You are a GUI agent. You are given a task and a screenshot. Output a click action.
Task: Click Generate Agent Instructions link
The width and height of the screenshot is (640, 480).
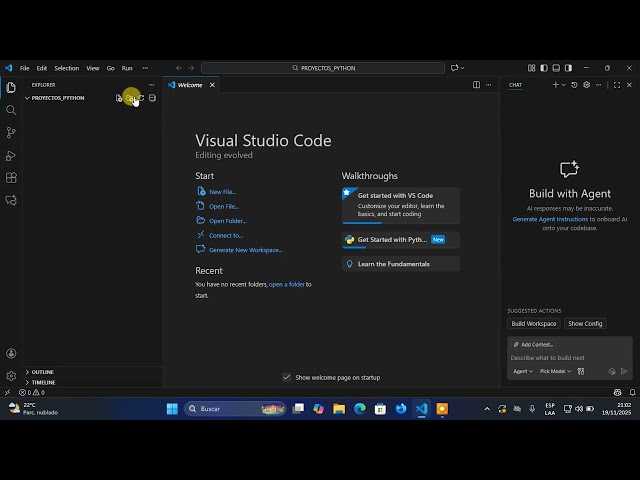coord(550,219)
